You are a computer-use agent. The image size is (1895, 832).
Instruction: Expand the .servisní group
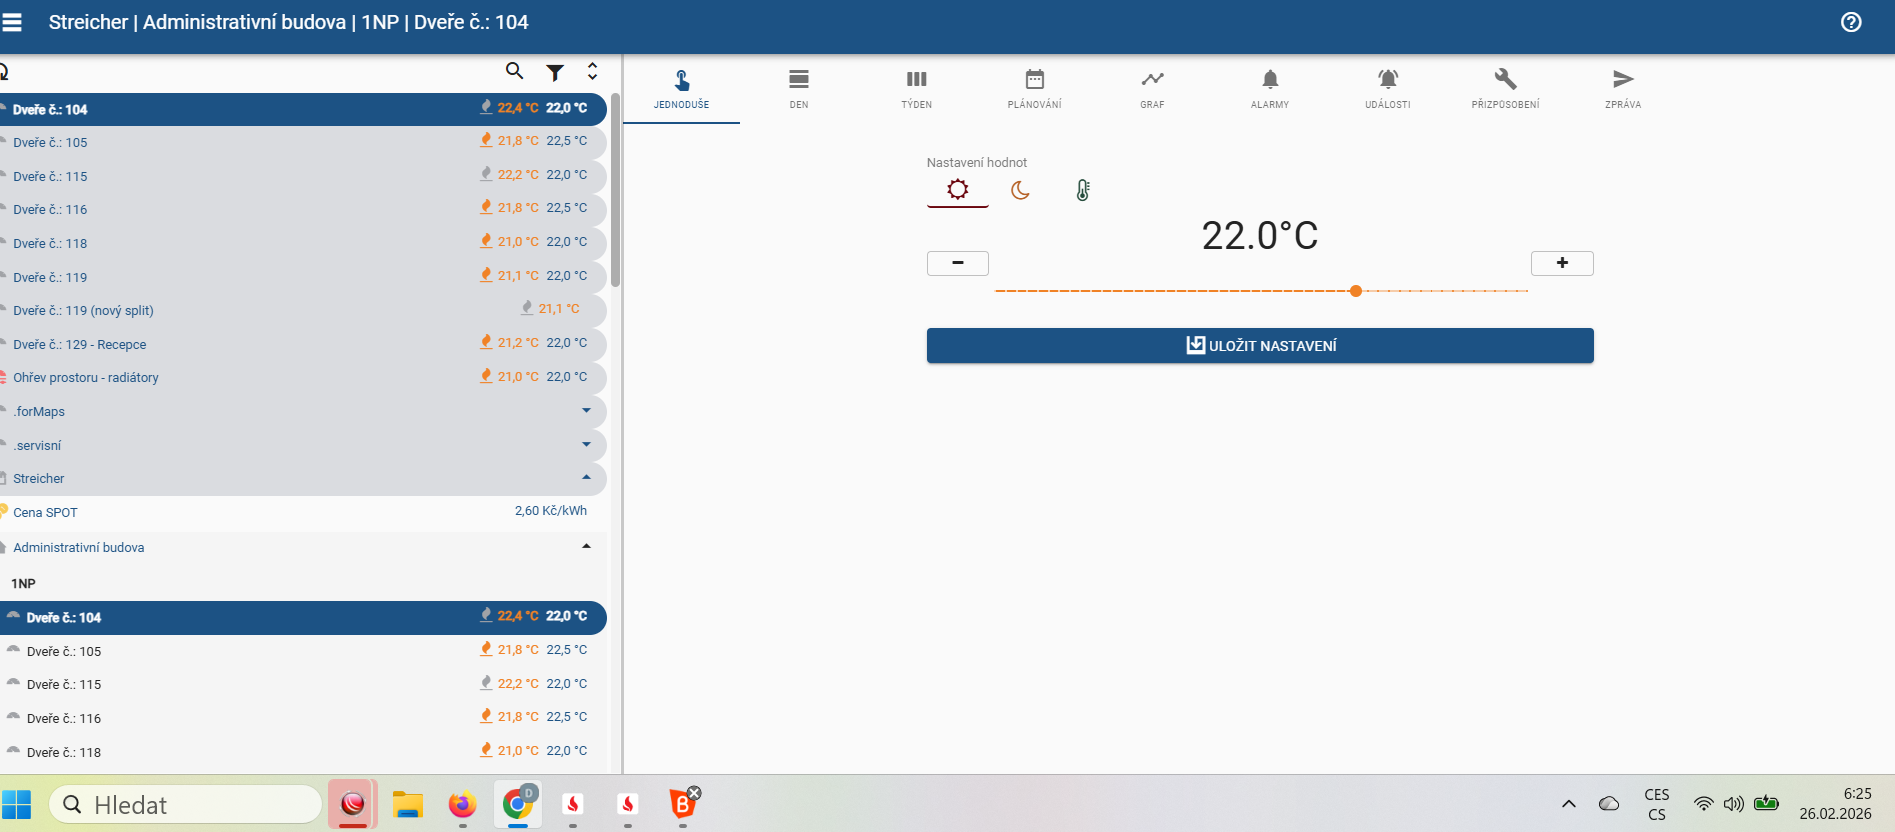[x=586, y=445]
